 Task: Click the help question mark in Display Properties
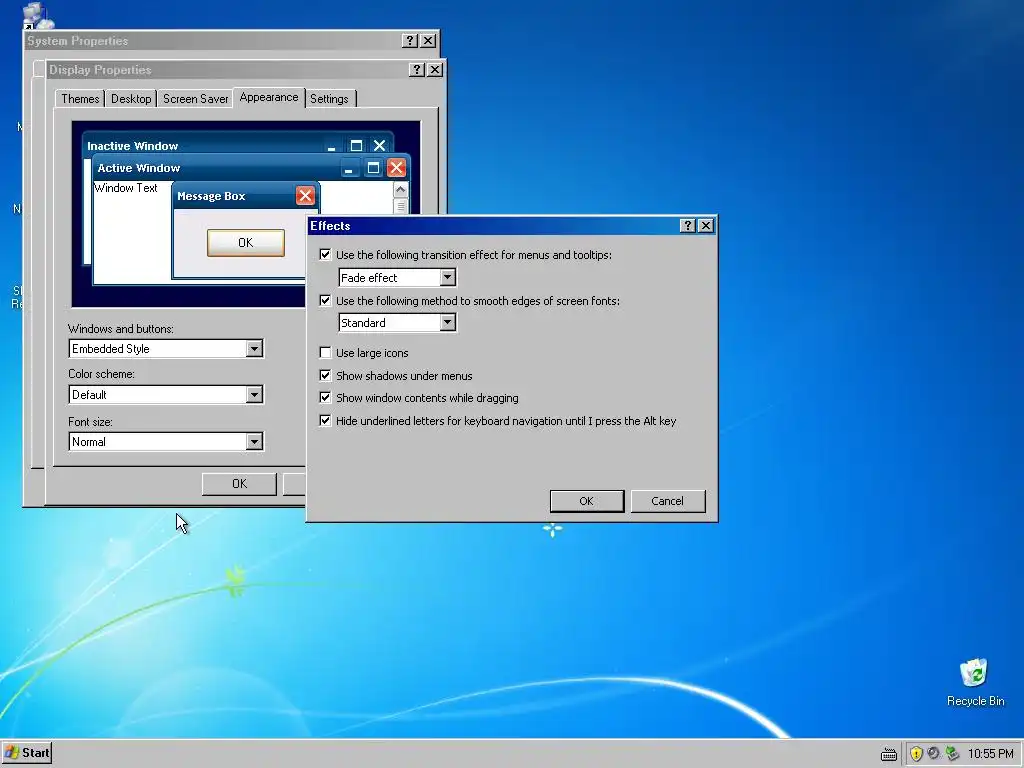click(x=417, y=69)
